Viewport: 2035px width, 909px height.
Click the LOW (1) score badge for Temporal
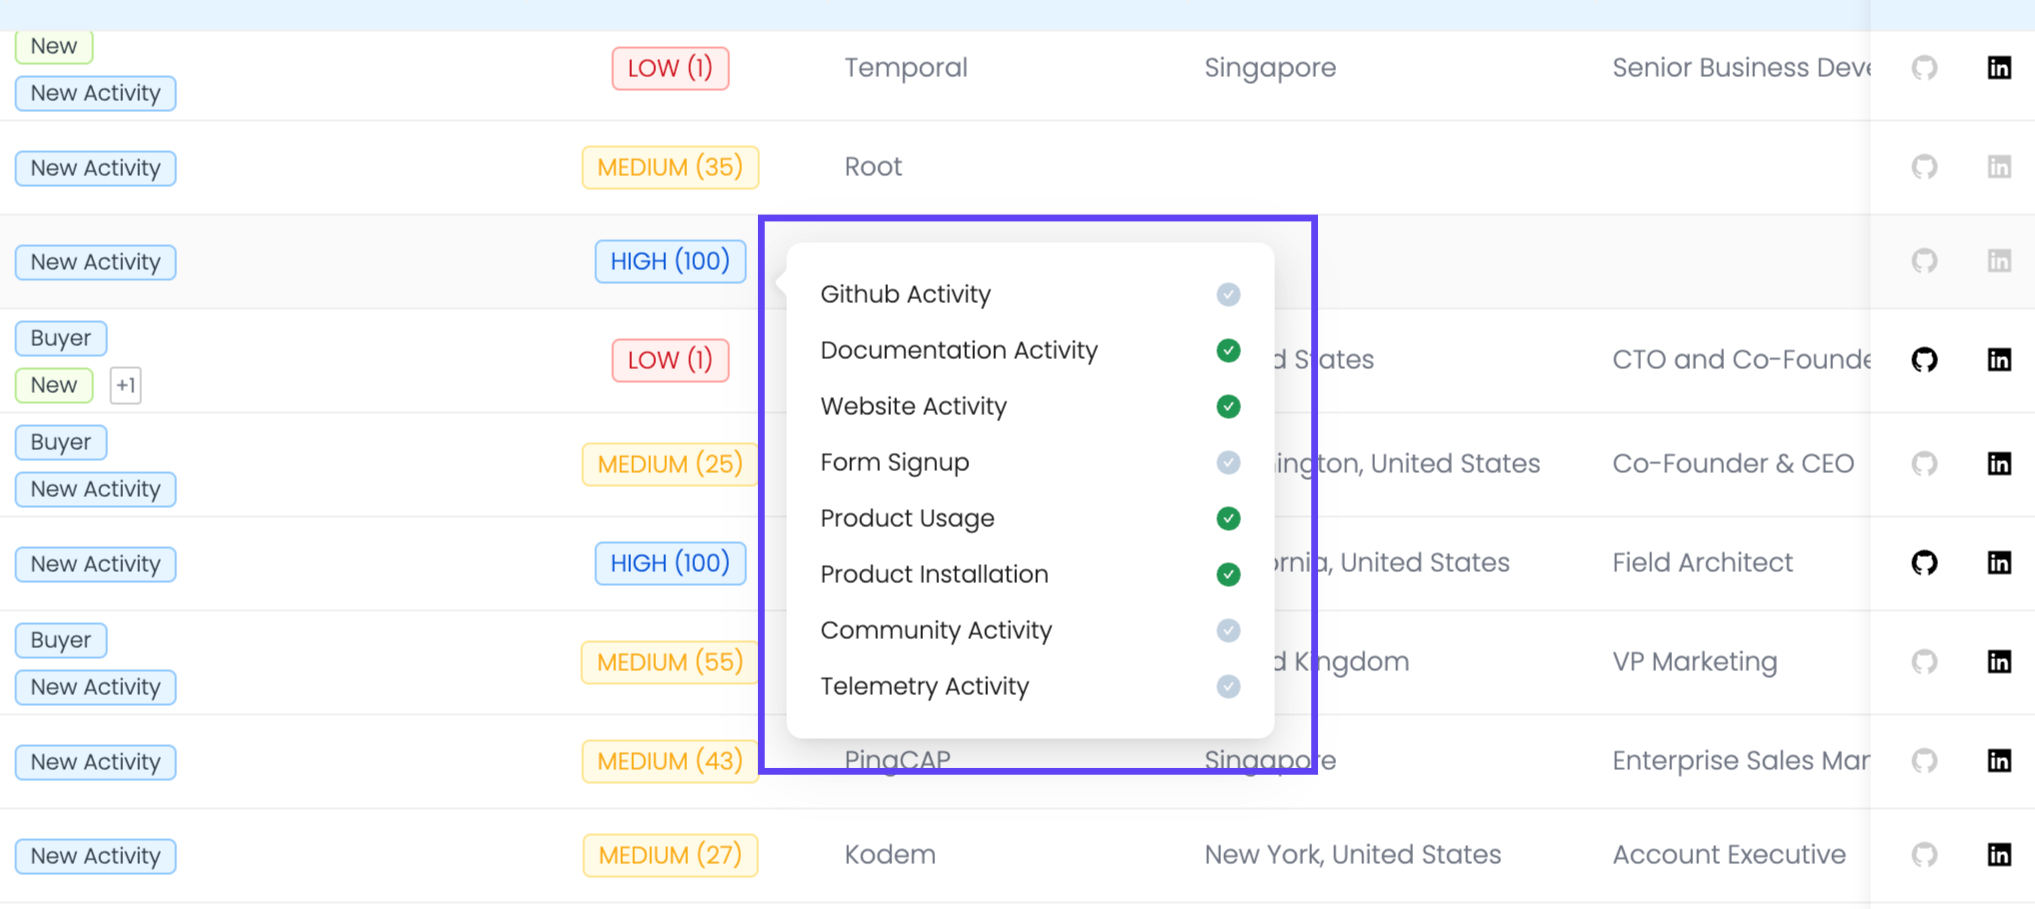tap(670, 68)
